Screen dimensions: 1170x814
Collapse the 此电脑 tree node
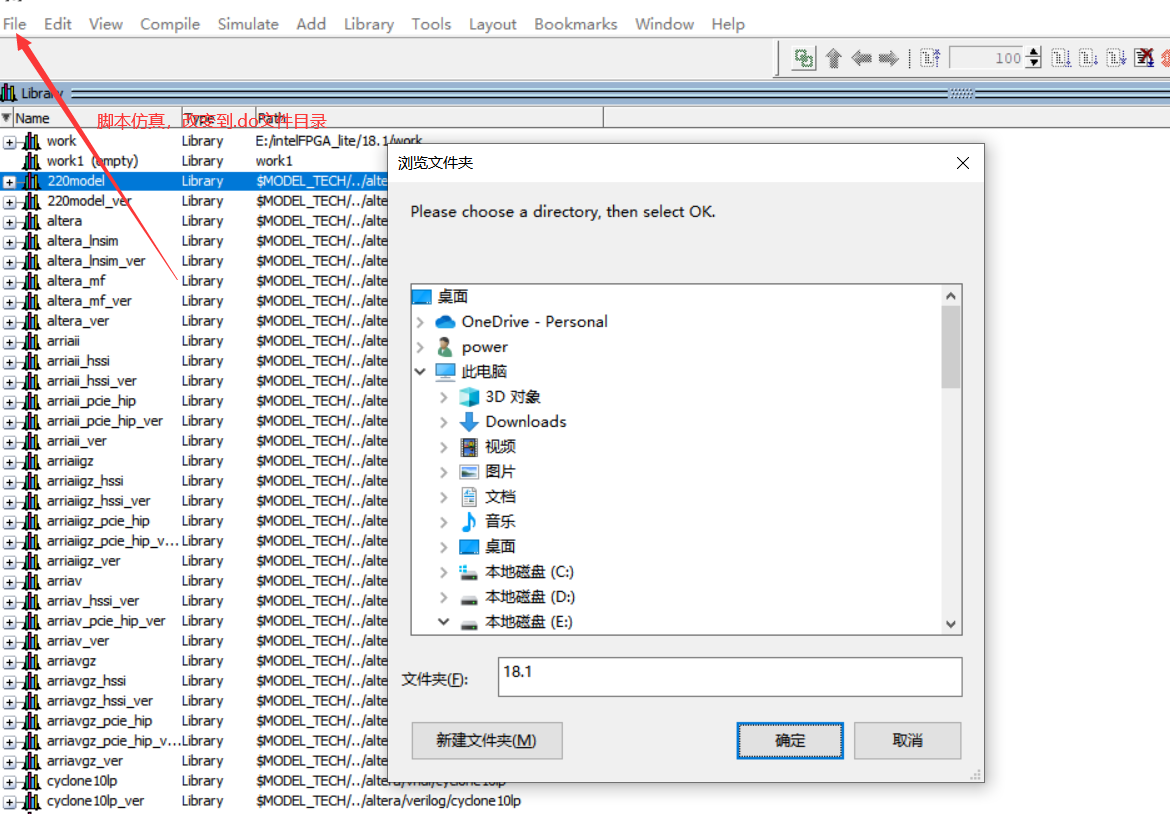coord(420,372)
